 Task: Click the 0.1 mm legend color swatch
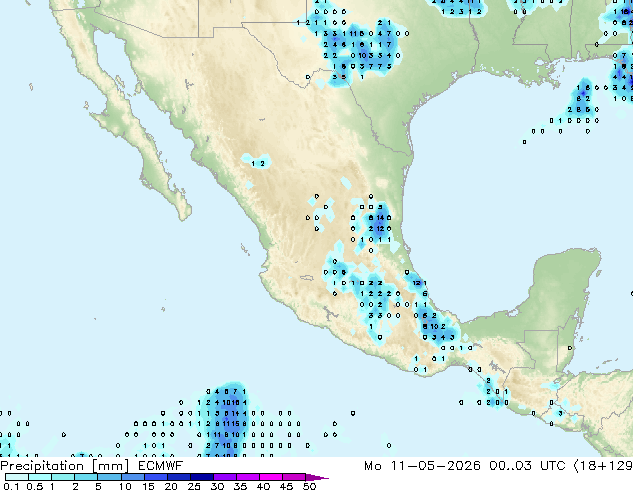pos(17,477)
